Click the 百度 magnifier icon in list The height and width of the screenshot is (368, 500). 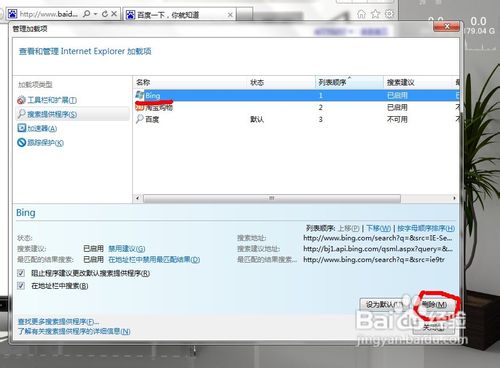140,119
